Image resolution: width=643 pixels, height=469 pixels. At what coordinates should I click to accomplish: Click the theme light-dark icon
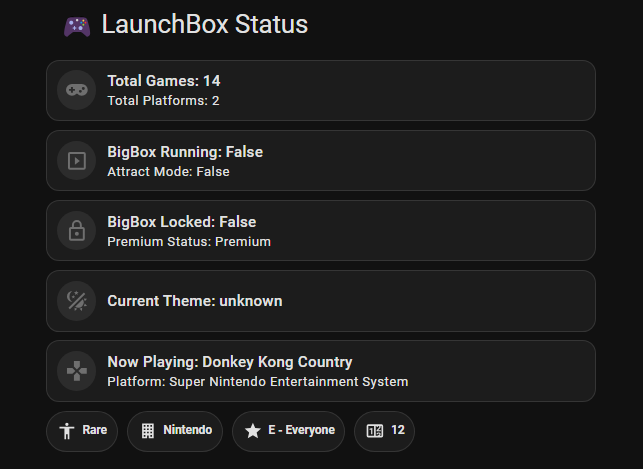click(x=77, y=301)
